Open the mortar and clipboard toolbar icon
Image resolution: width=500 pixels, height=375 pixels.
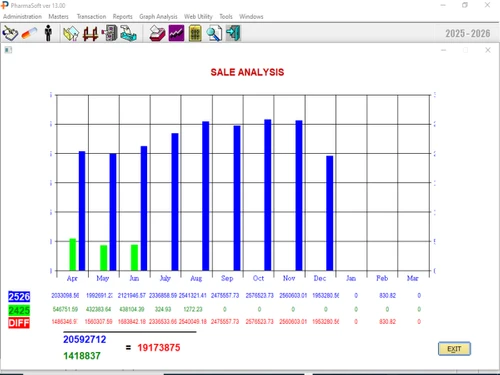point(10,33)
